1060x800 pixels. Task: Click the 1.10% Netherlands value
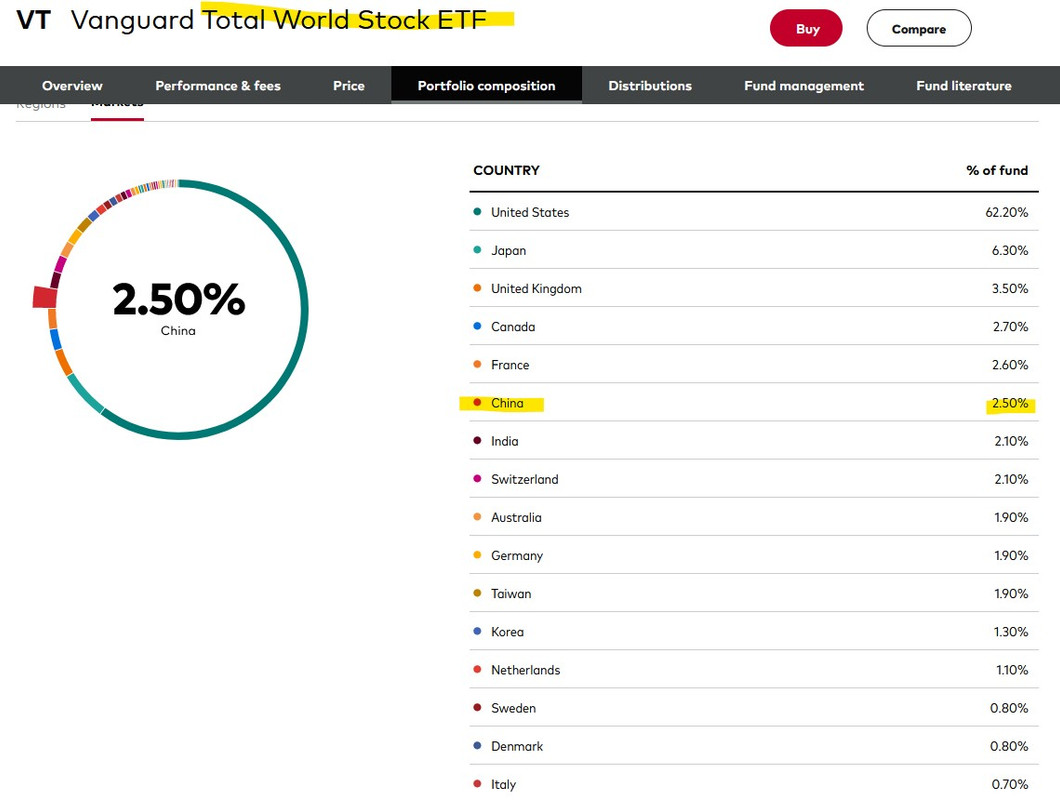pos(1012,670)
